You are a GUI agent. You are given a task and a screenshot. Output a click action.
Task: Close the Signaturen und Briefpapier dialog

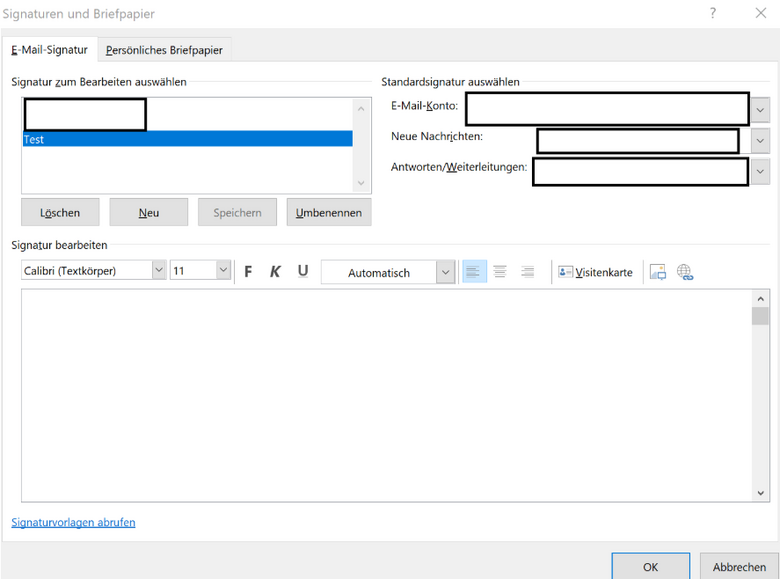click(761, 13)
